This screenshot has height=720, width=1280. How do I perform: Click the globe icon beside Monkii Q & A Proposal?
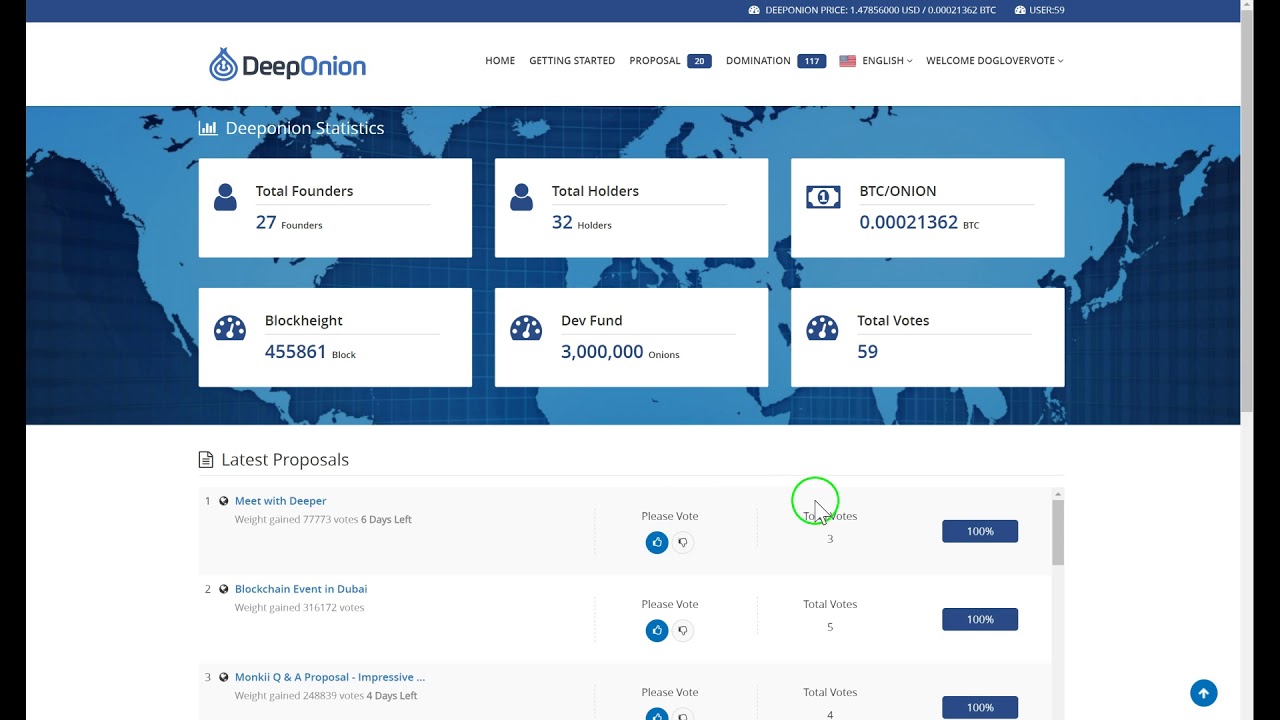224,677
